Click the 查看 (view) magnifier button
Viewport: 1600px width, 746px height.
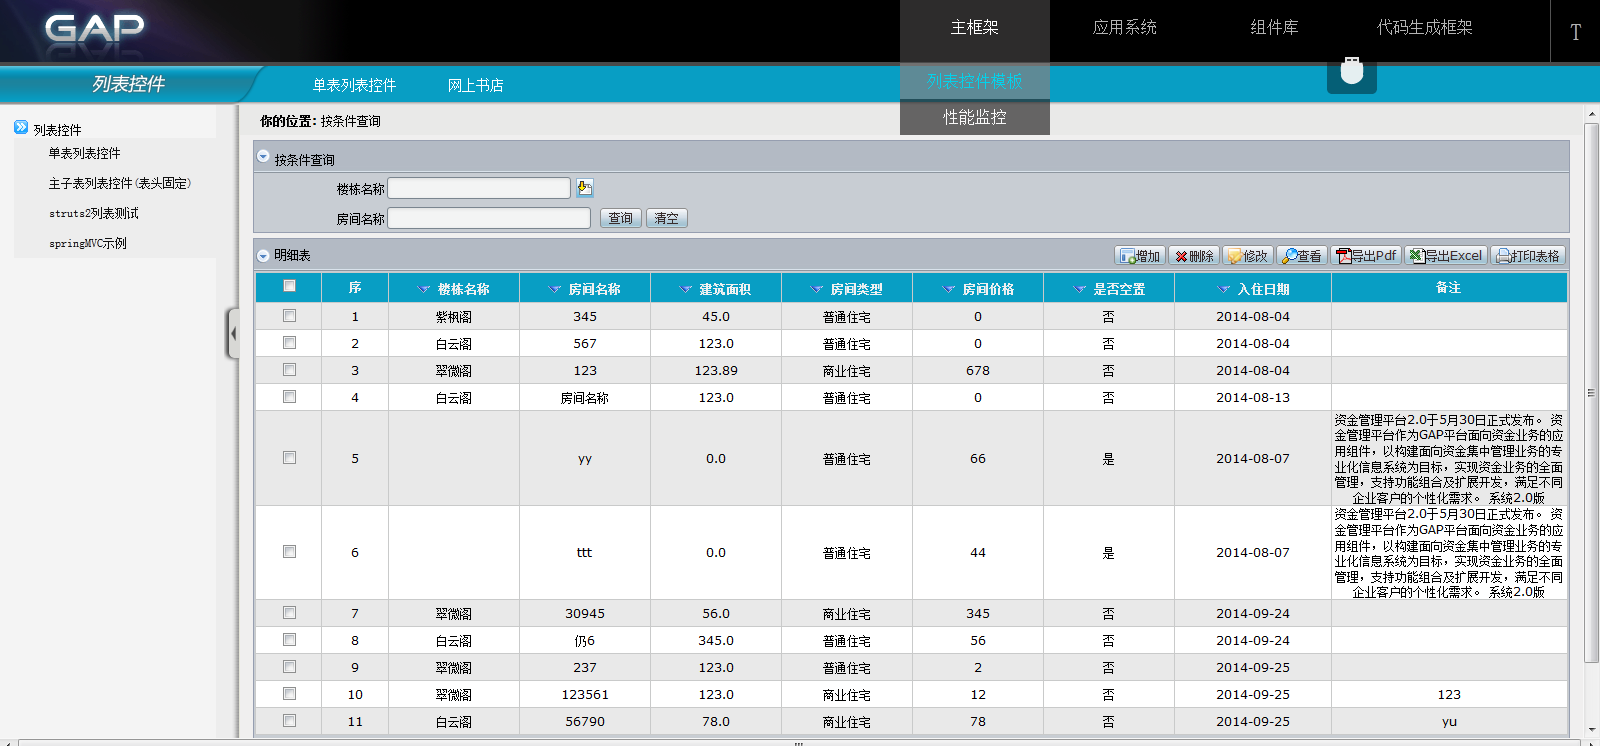[x=1302, y=256]
